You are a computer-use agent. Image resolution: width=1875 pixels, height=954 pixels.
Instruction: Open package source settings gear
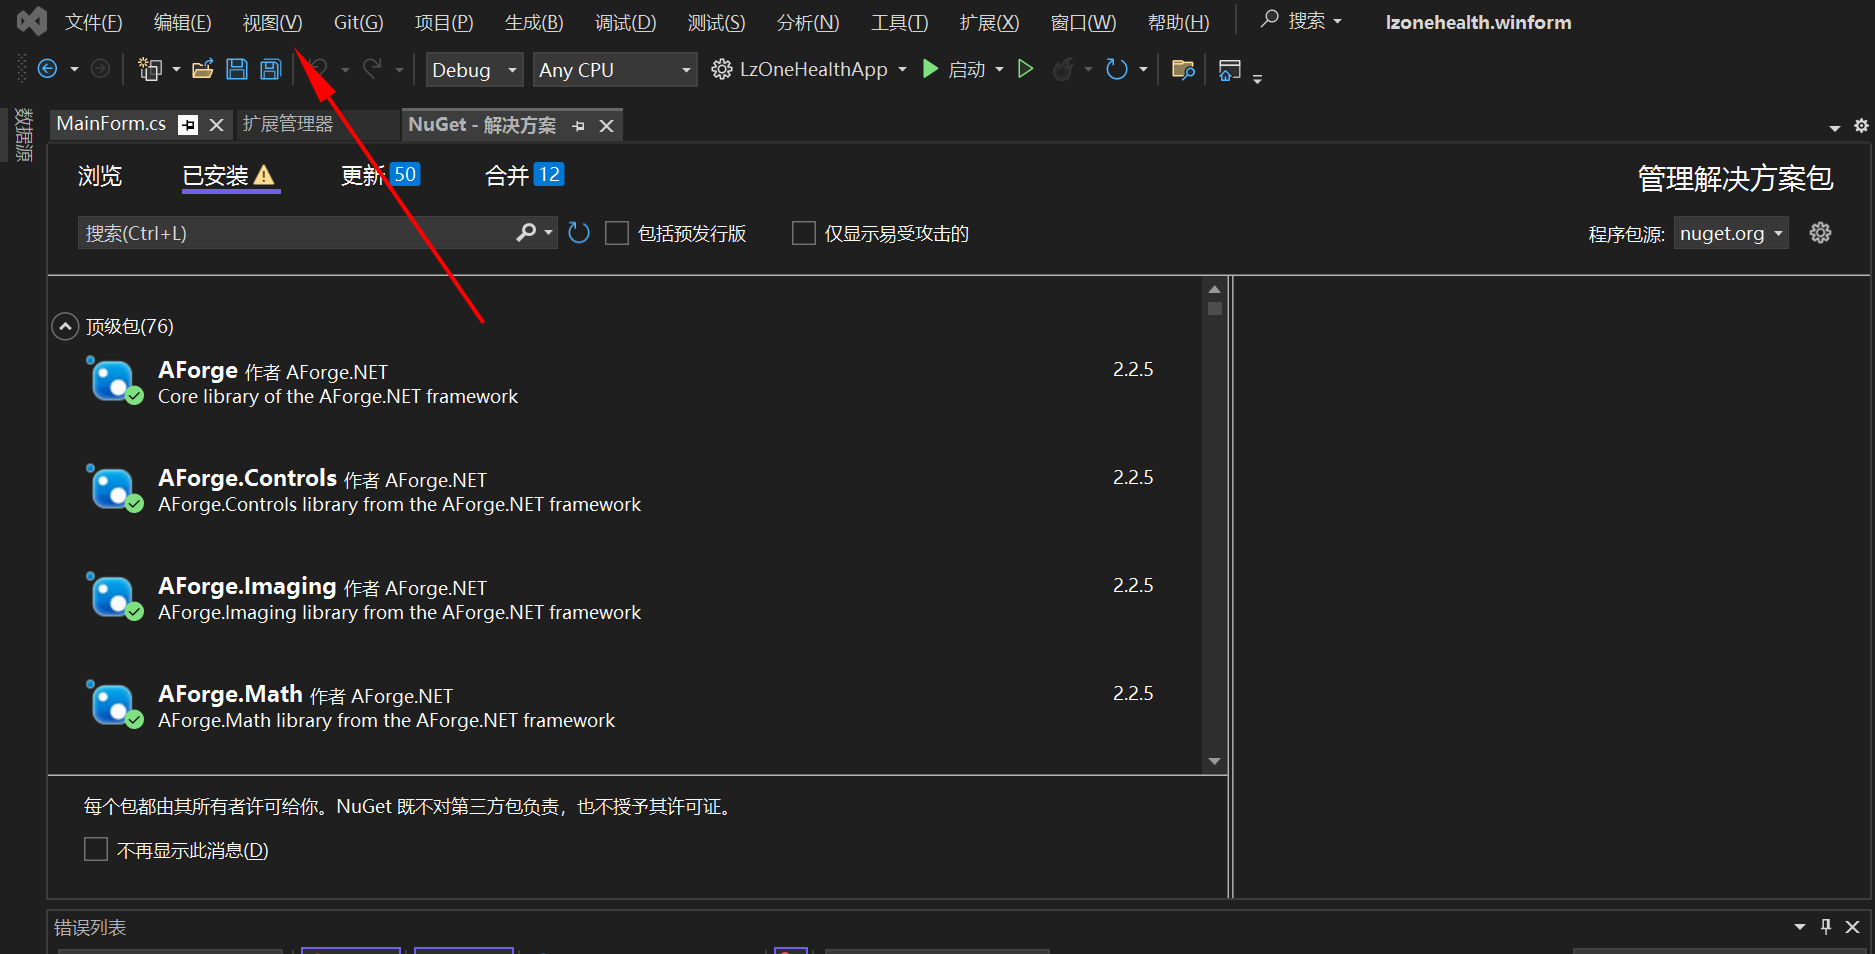pos(1820,233)
